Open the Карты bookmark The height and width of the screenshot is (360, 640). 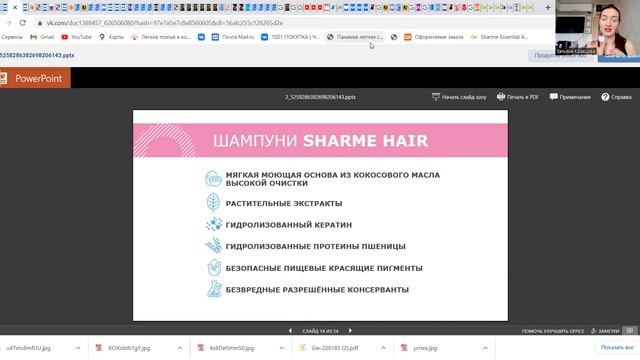pyautogui.click(x=111, y=37)
